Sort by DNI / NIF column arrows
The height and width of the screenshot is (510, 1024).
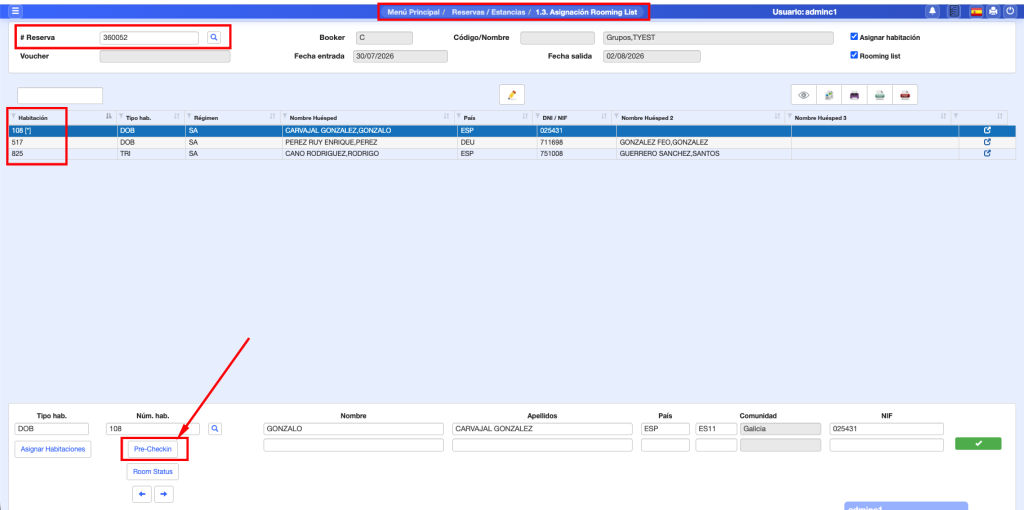pyautogui.click(x=603, y=116)
